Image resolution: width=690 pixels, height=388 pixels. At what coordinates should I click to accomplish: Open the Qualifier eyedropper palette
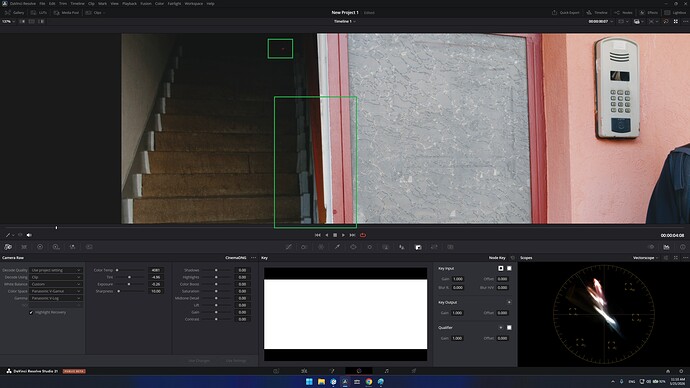tap(337, 247)
